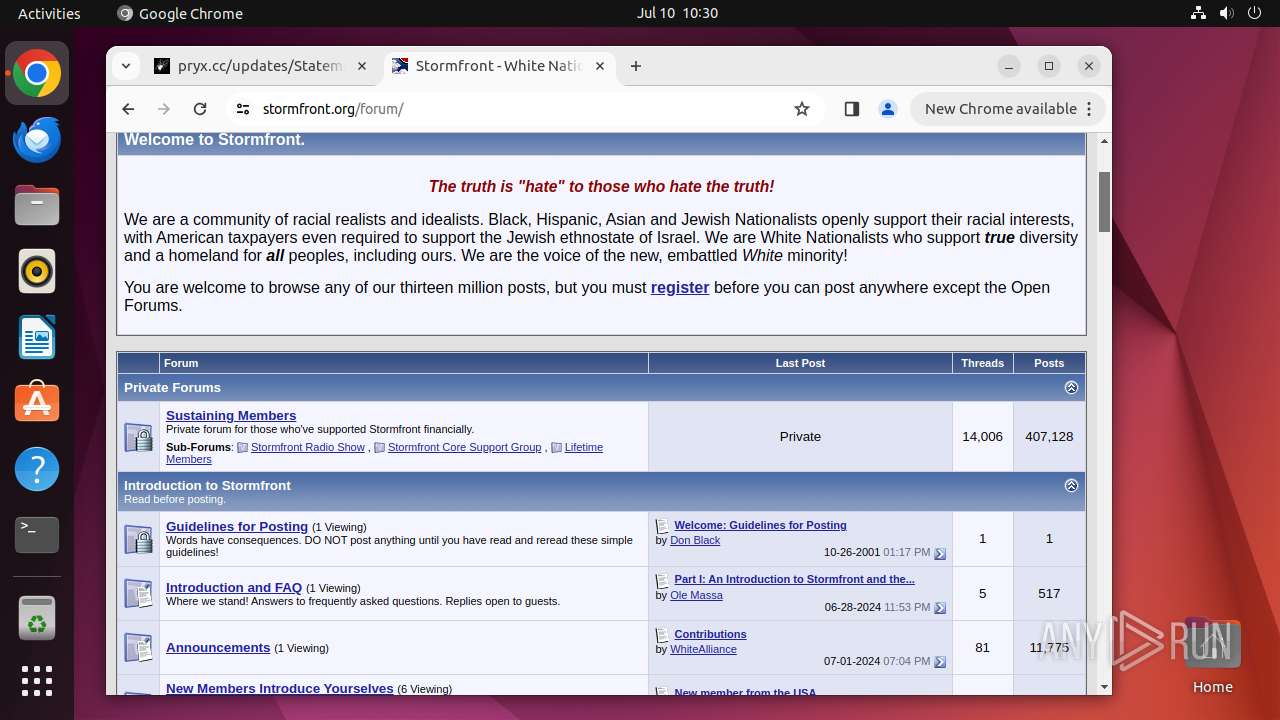View Don Black user profile link
This screenshot has width=1280, height=720.
click(695, 540)
